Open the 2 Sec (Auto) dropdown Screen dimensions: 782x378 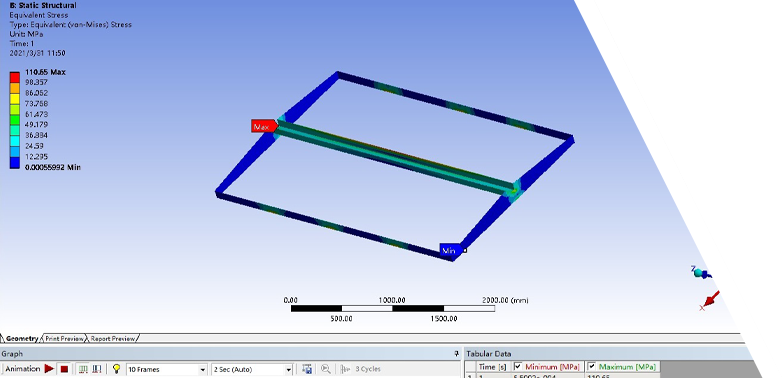point(252,370)
